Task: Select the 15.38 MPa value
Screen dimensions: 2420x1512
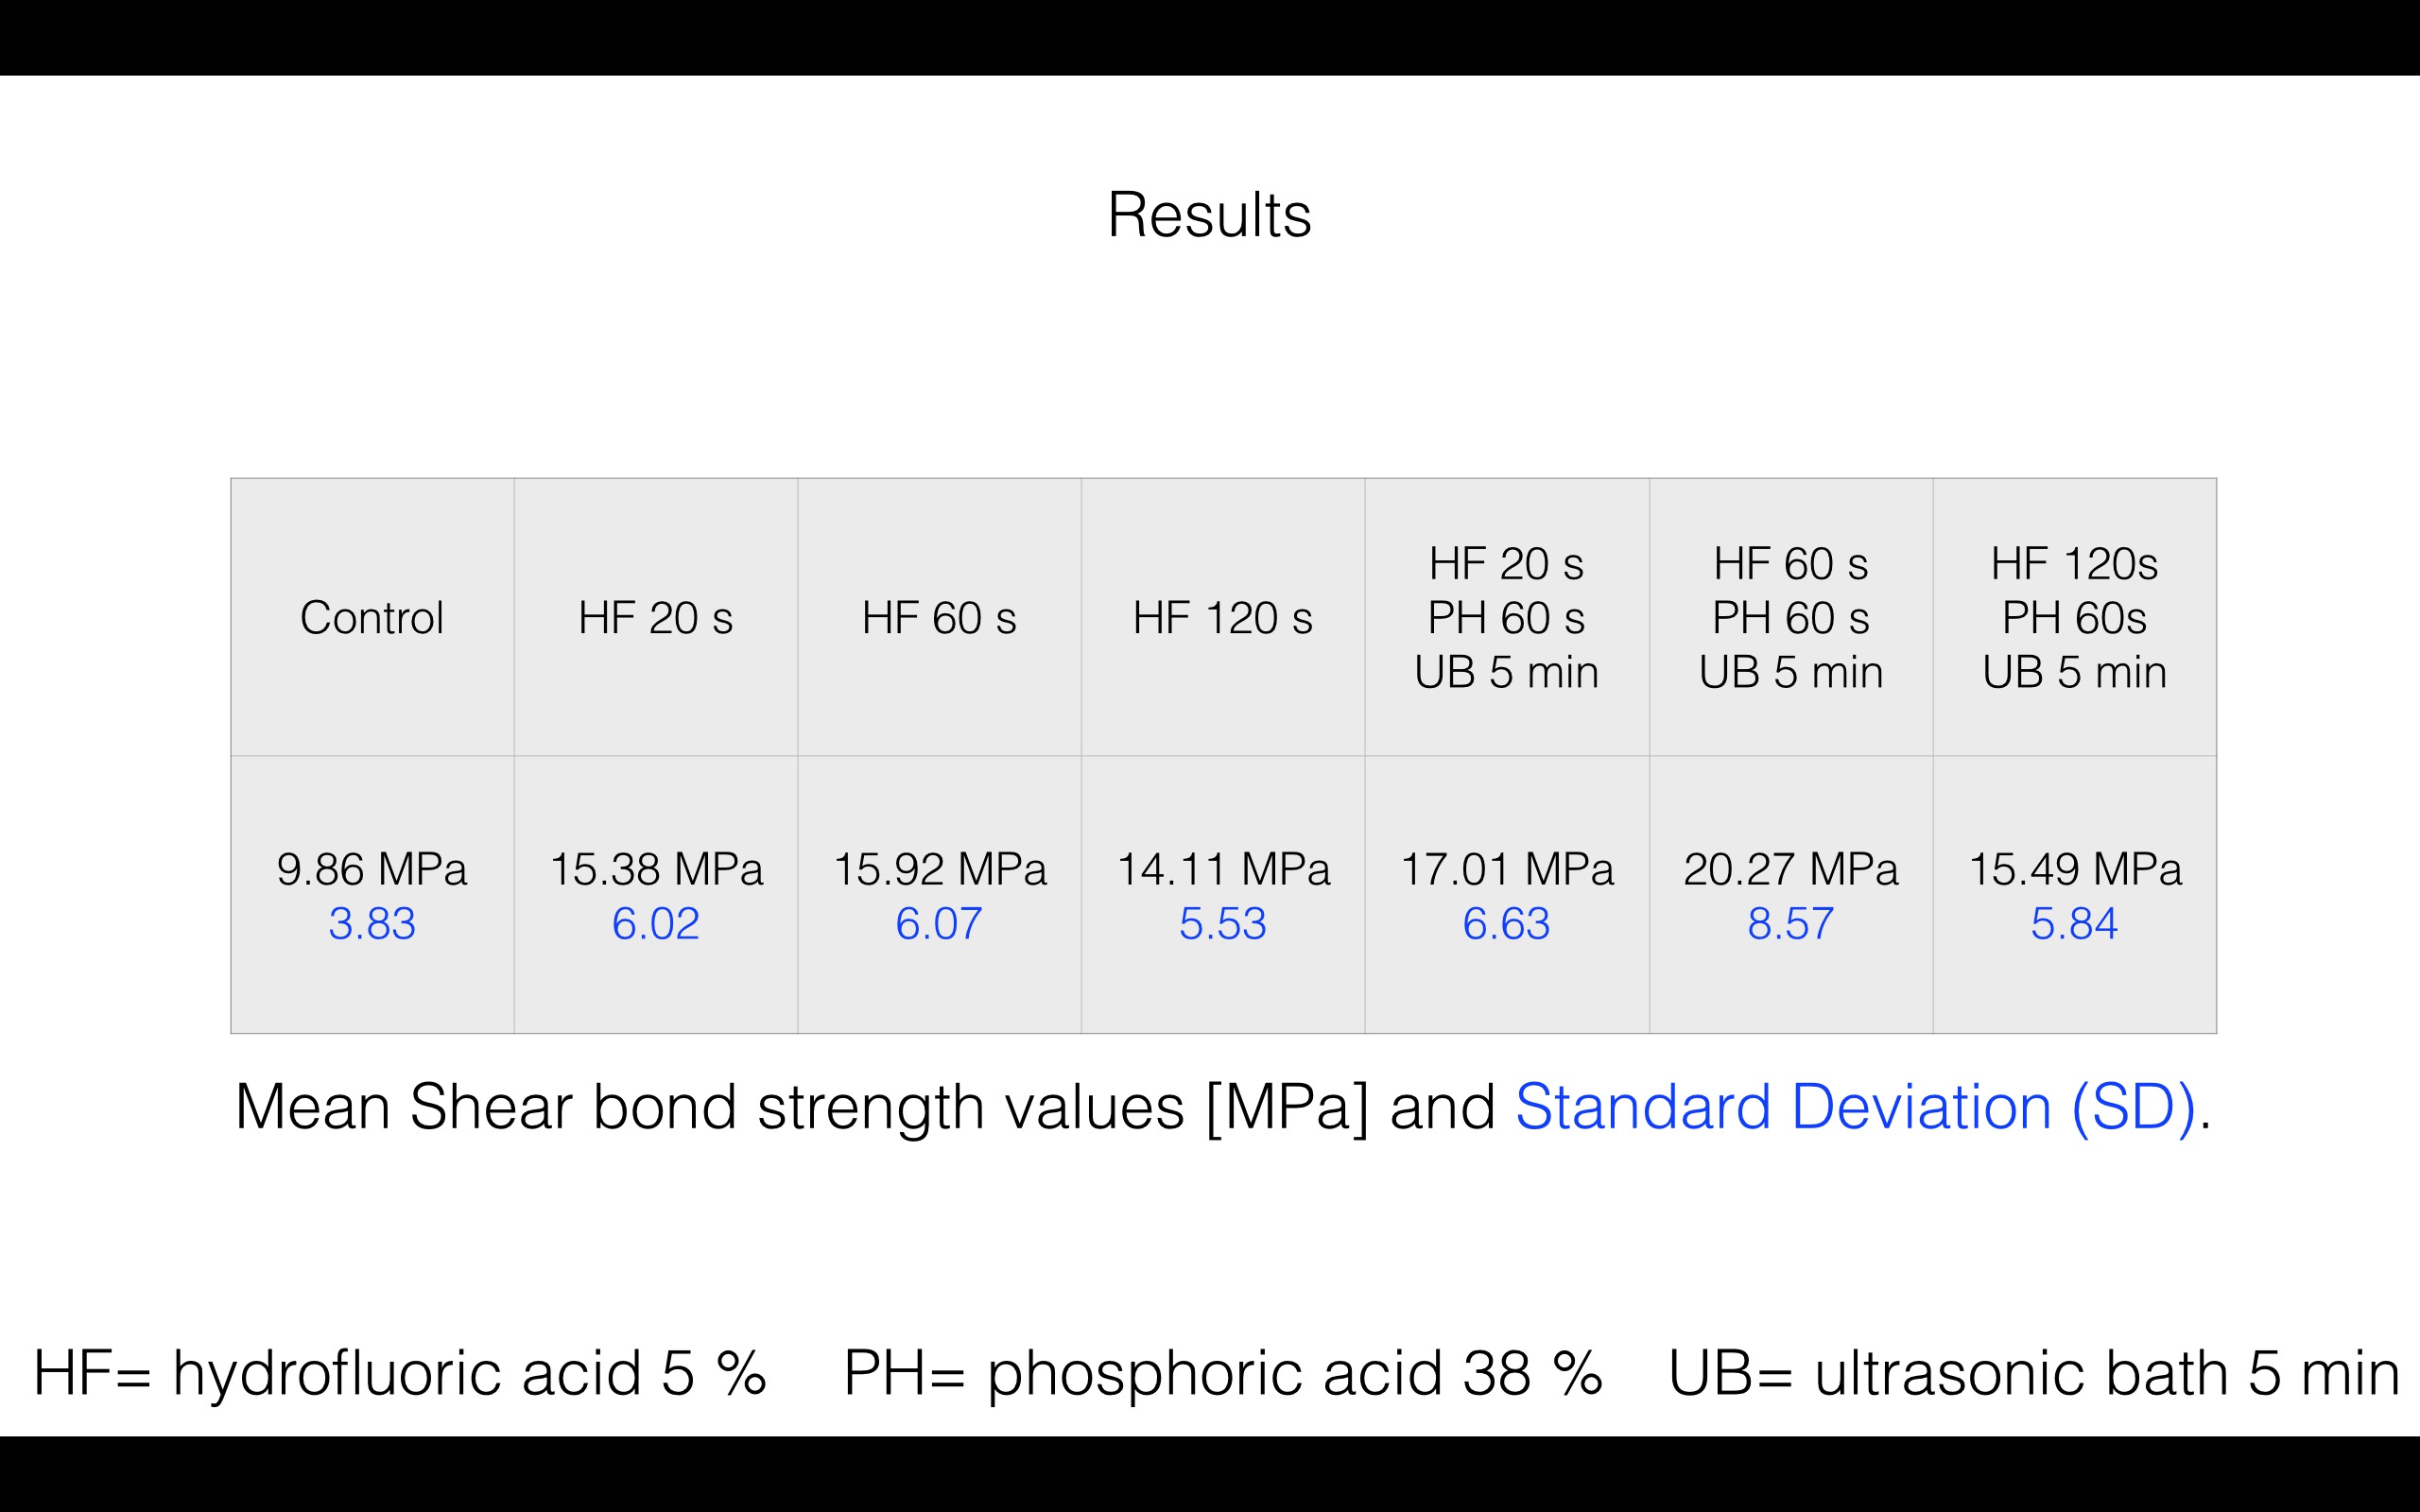Action: tap(656, 869)
